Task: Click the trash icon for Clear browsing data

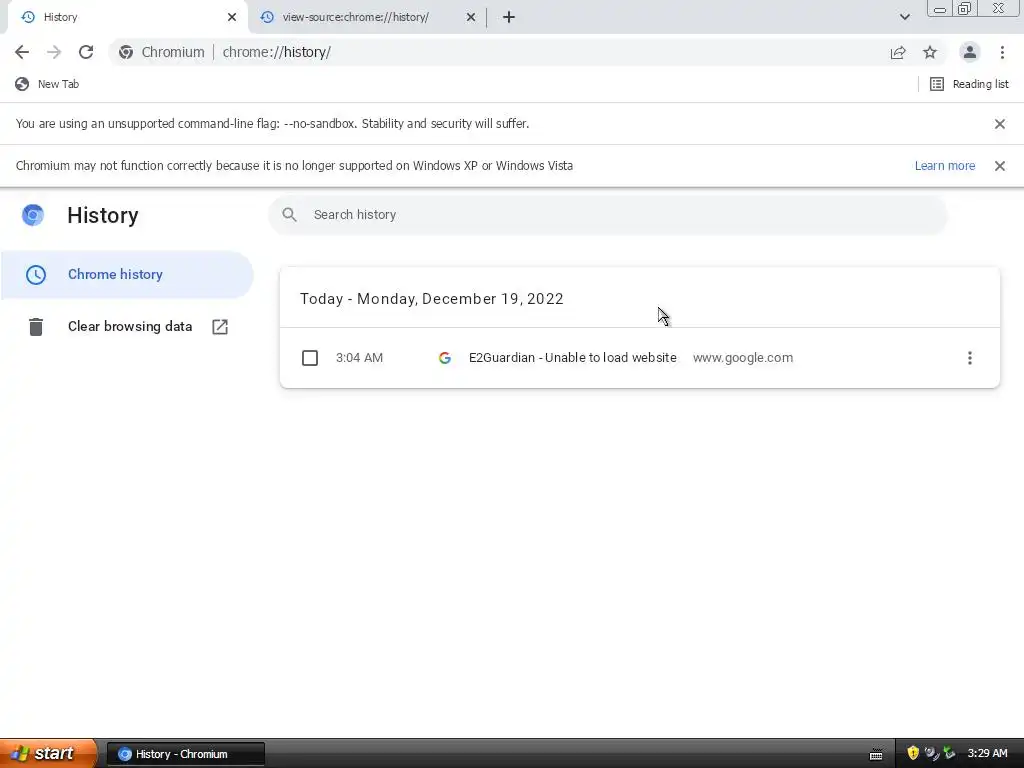Action: point(36,327)
